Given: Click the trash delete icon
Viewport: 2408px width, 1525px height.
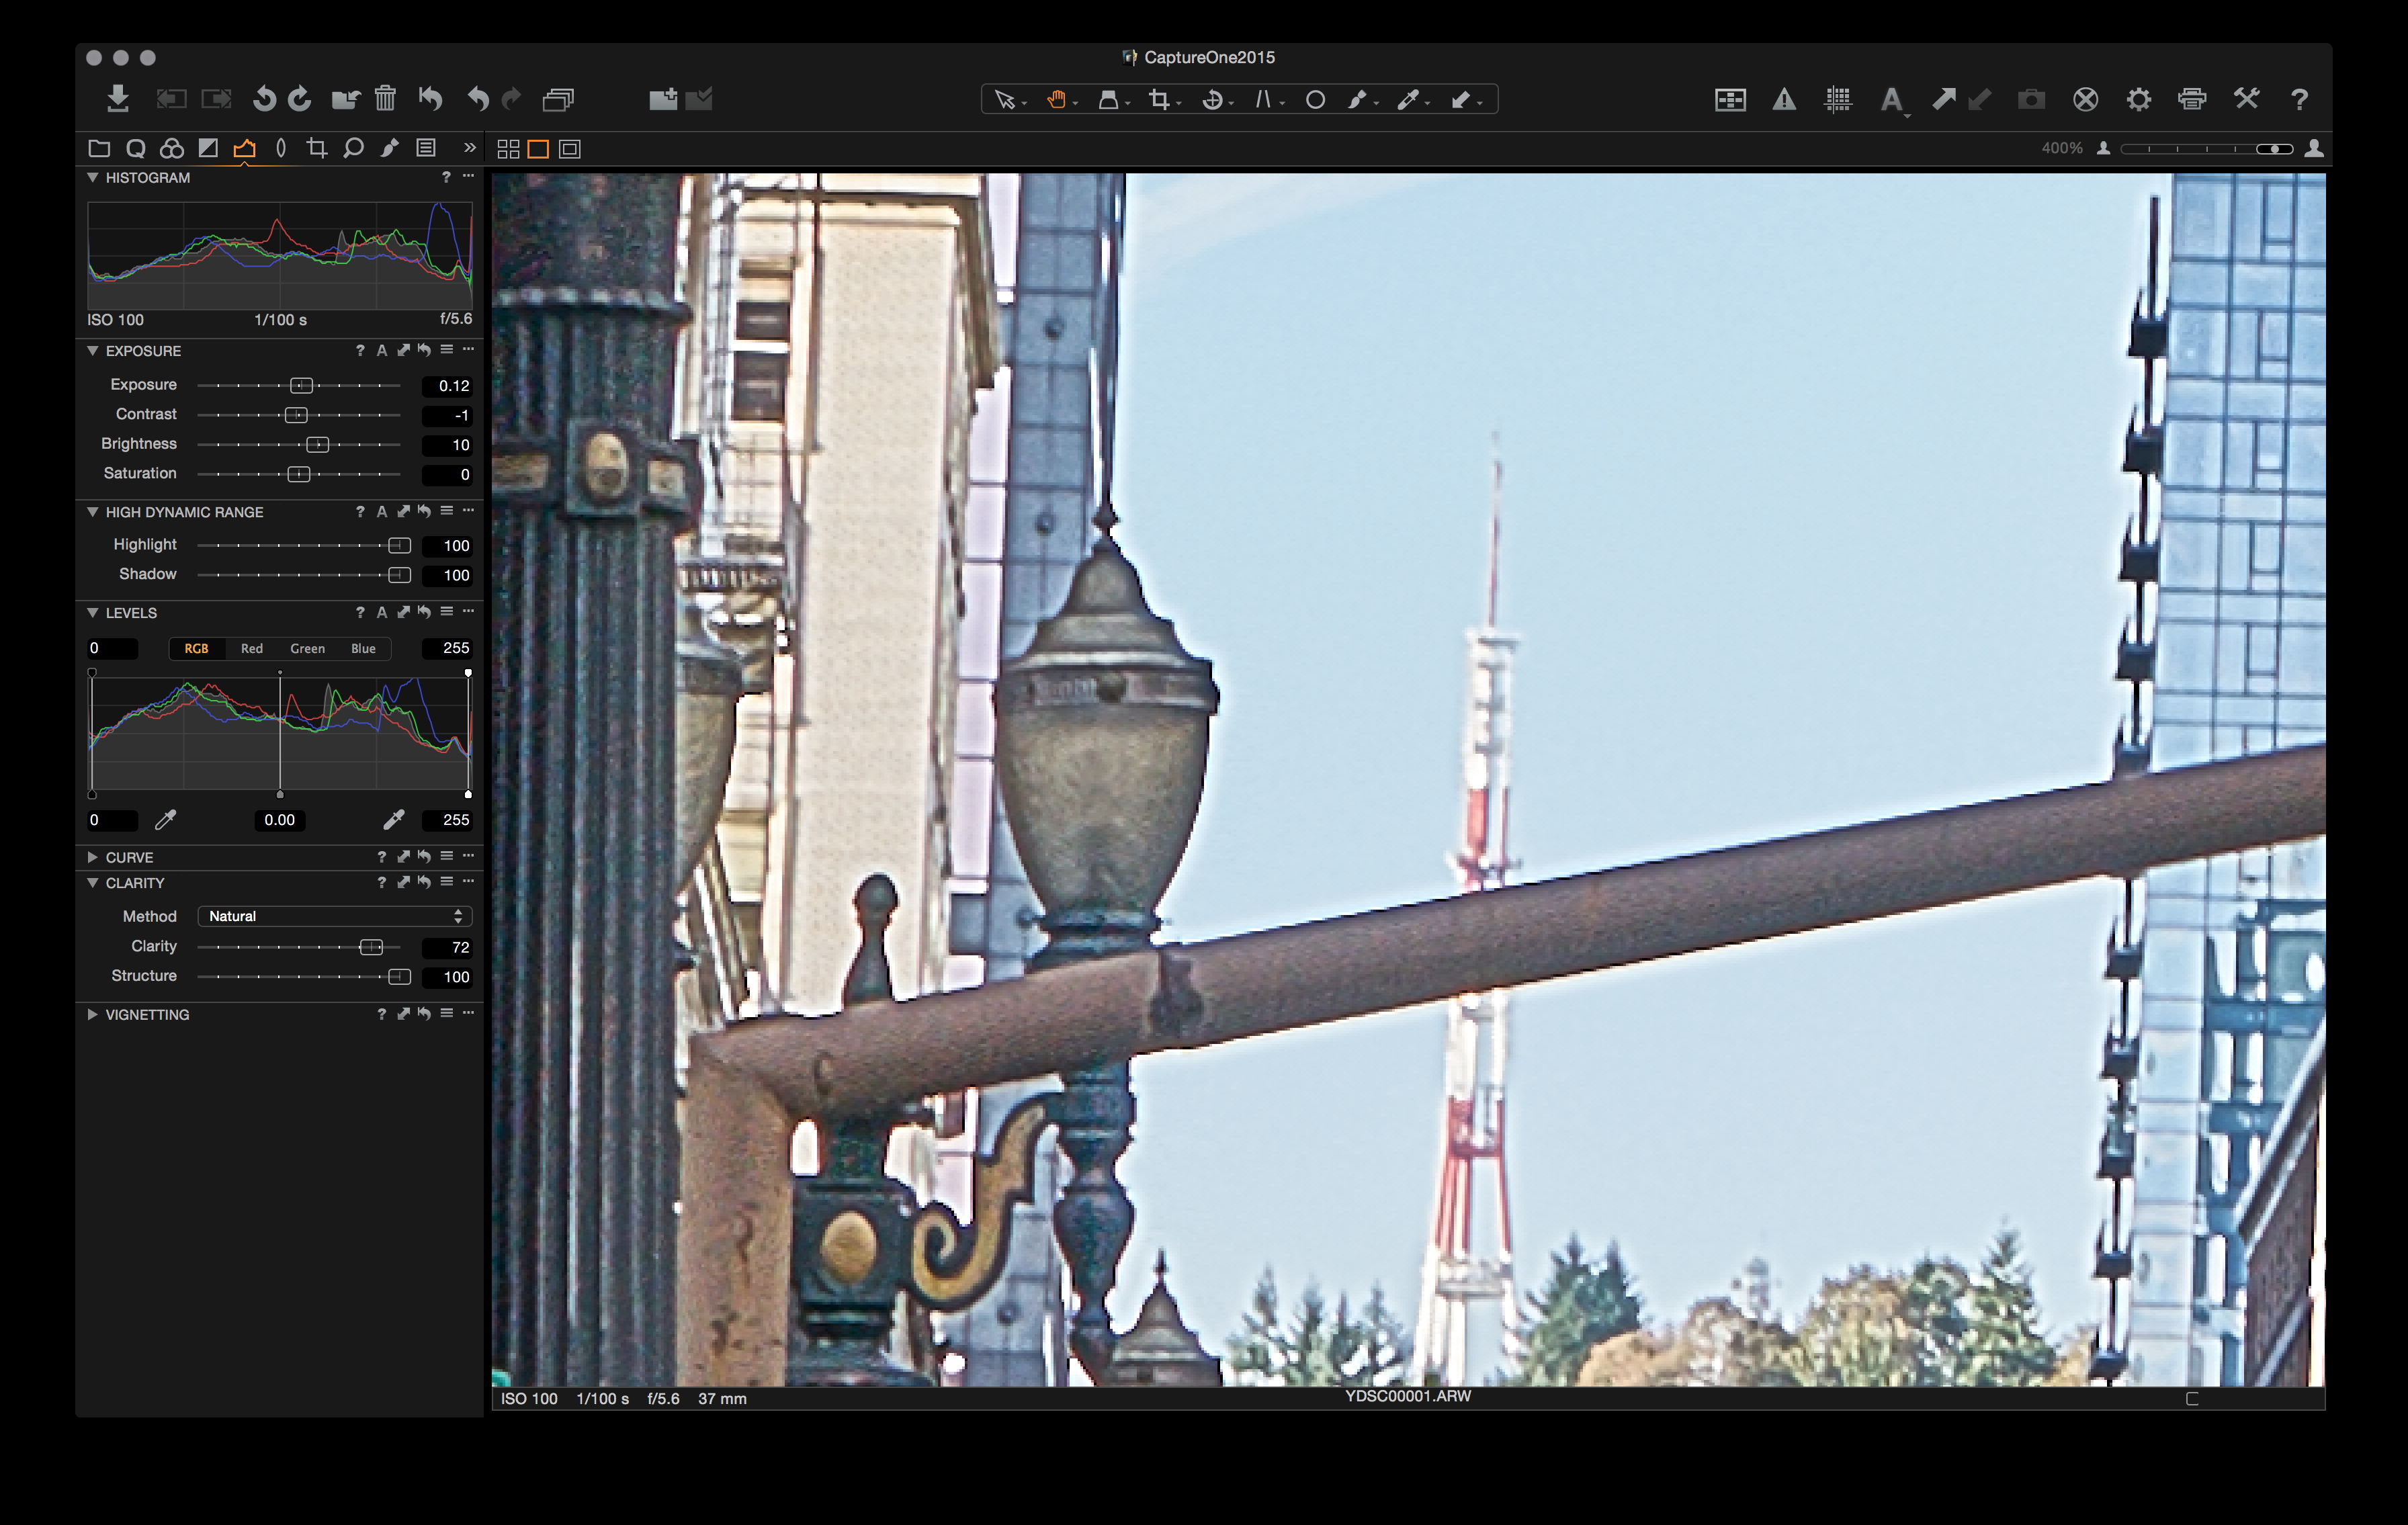Looking at the screenshot, I should coord(385,98).
